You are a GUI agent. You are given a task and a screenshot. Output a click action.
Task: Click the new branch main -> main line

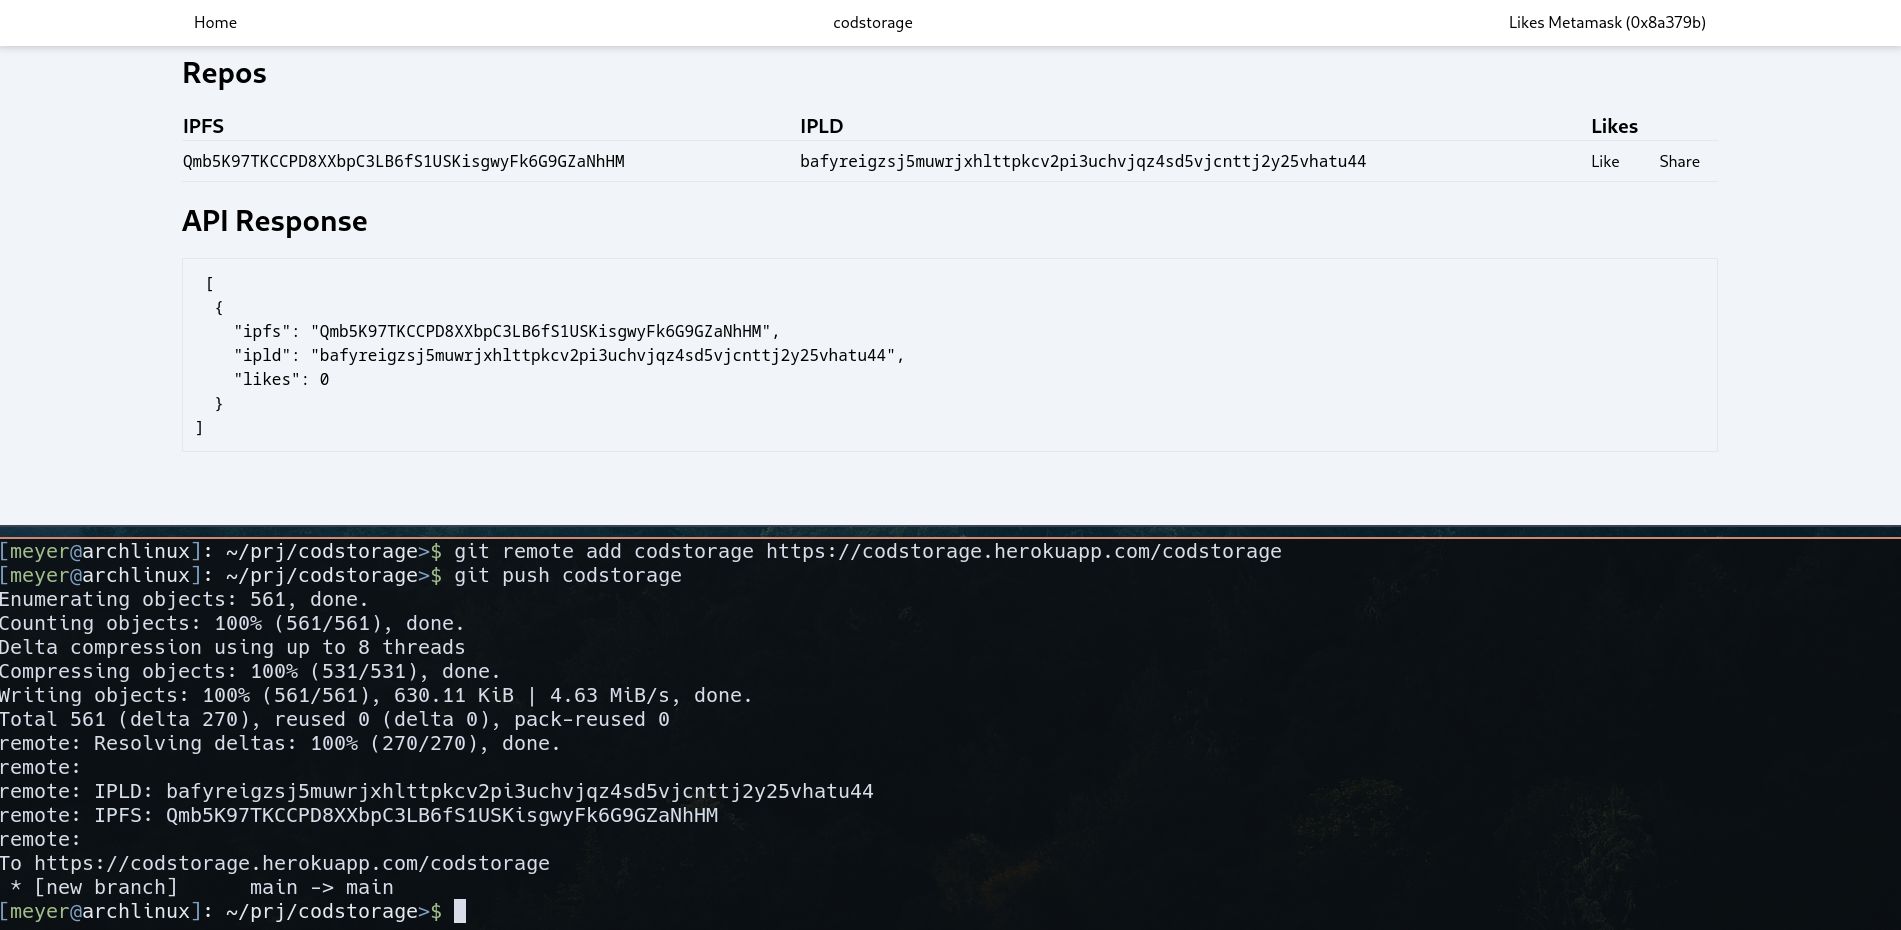(x=203, y=888)
